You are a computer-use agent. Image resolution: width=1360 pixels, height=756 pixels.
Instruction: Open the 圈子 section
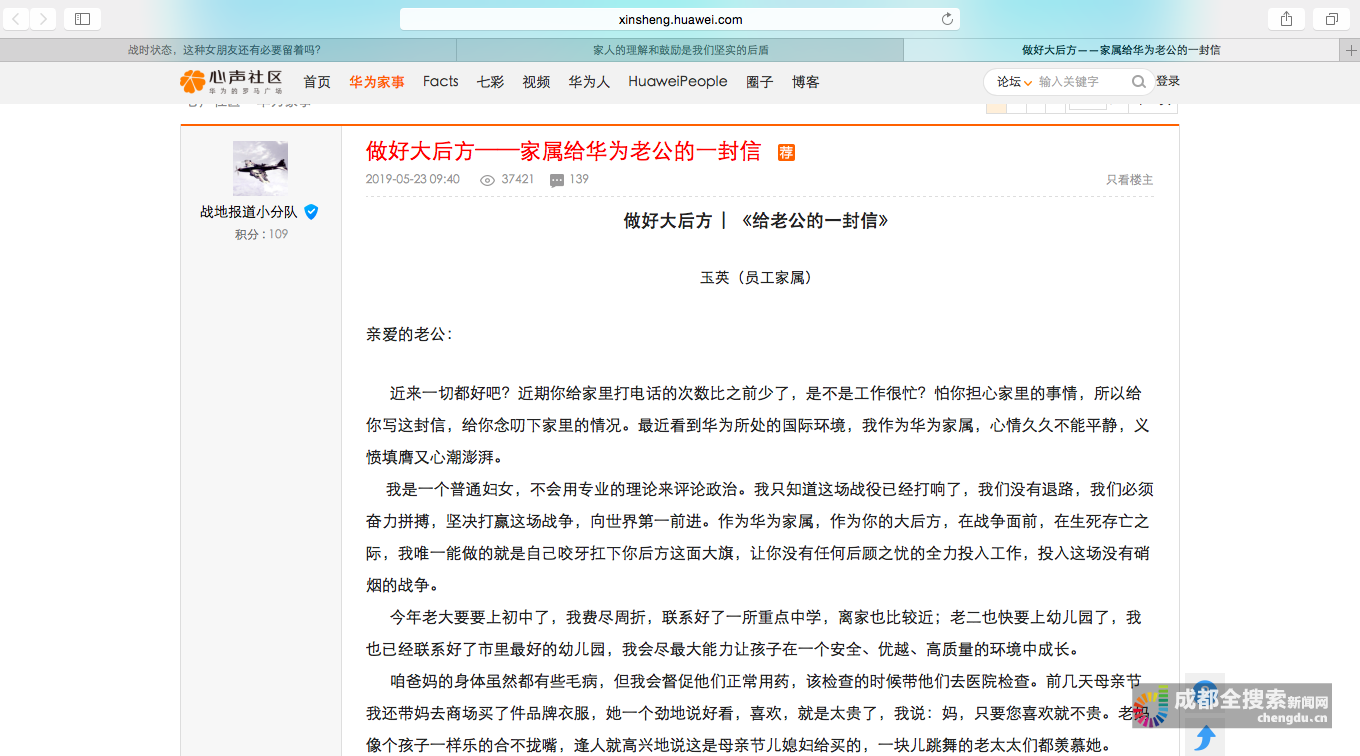tap(760, 82)
